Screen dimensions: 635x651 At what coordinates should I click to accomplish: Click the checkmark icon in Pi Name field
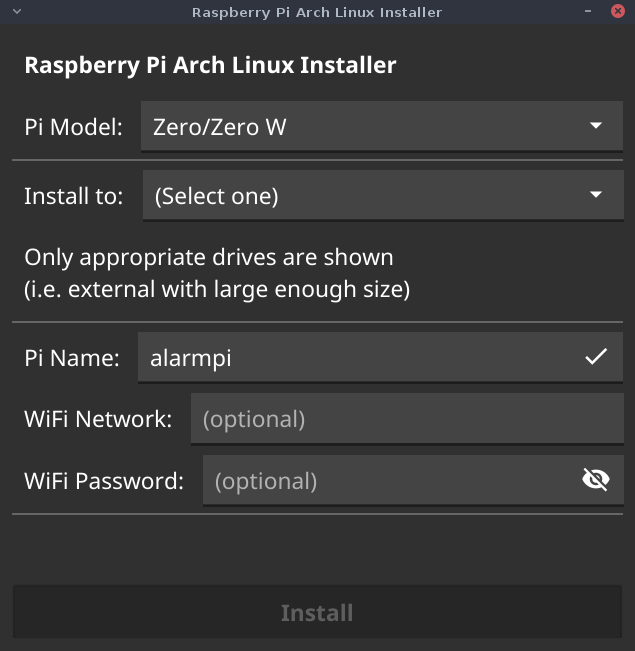(596, 357)
